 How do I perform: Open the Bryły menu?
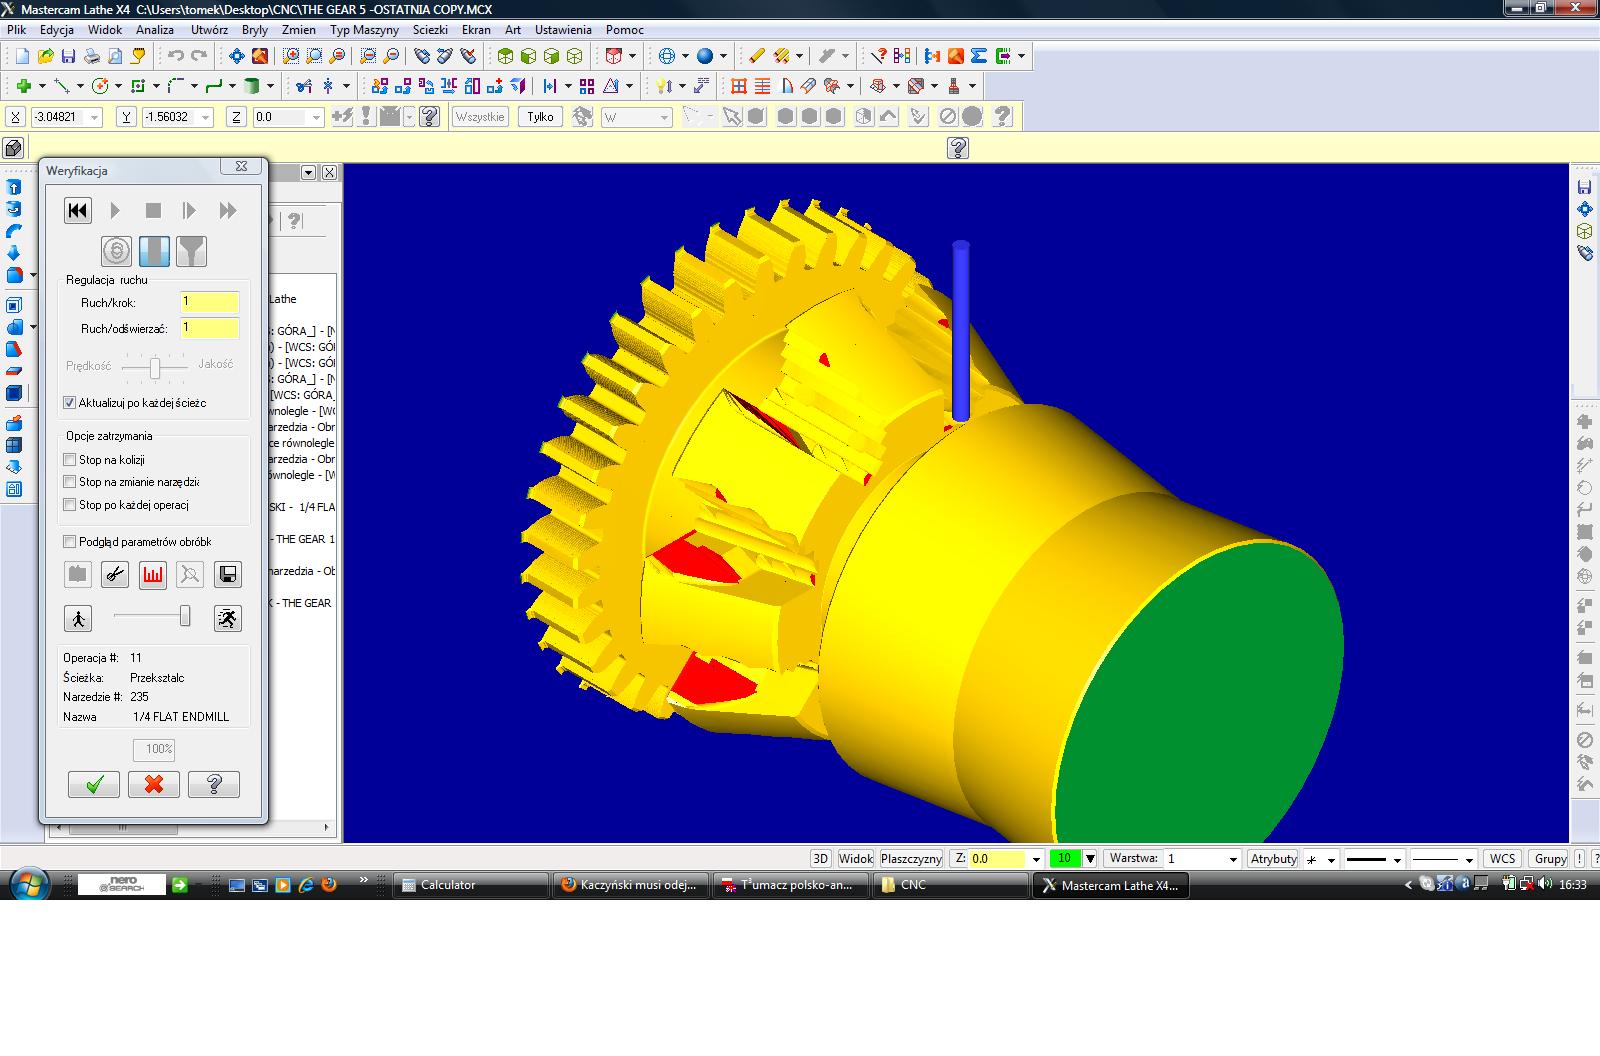[255, 30]
